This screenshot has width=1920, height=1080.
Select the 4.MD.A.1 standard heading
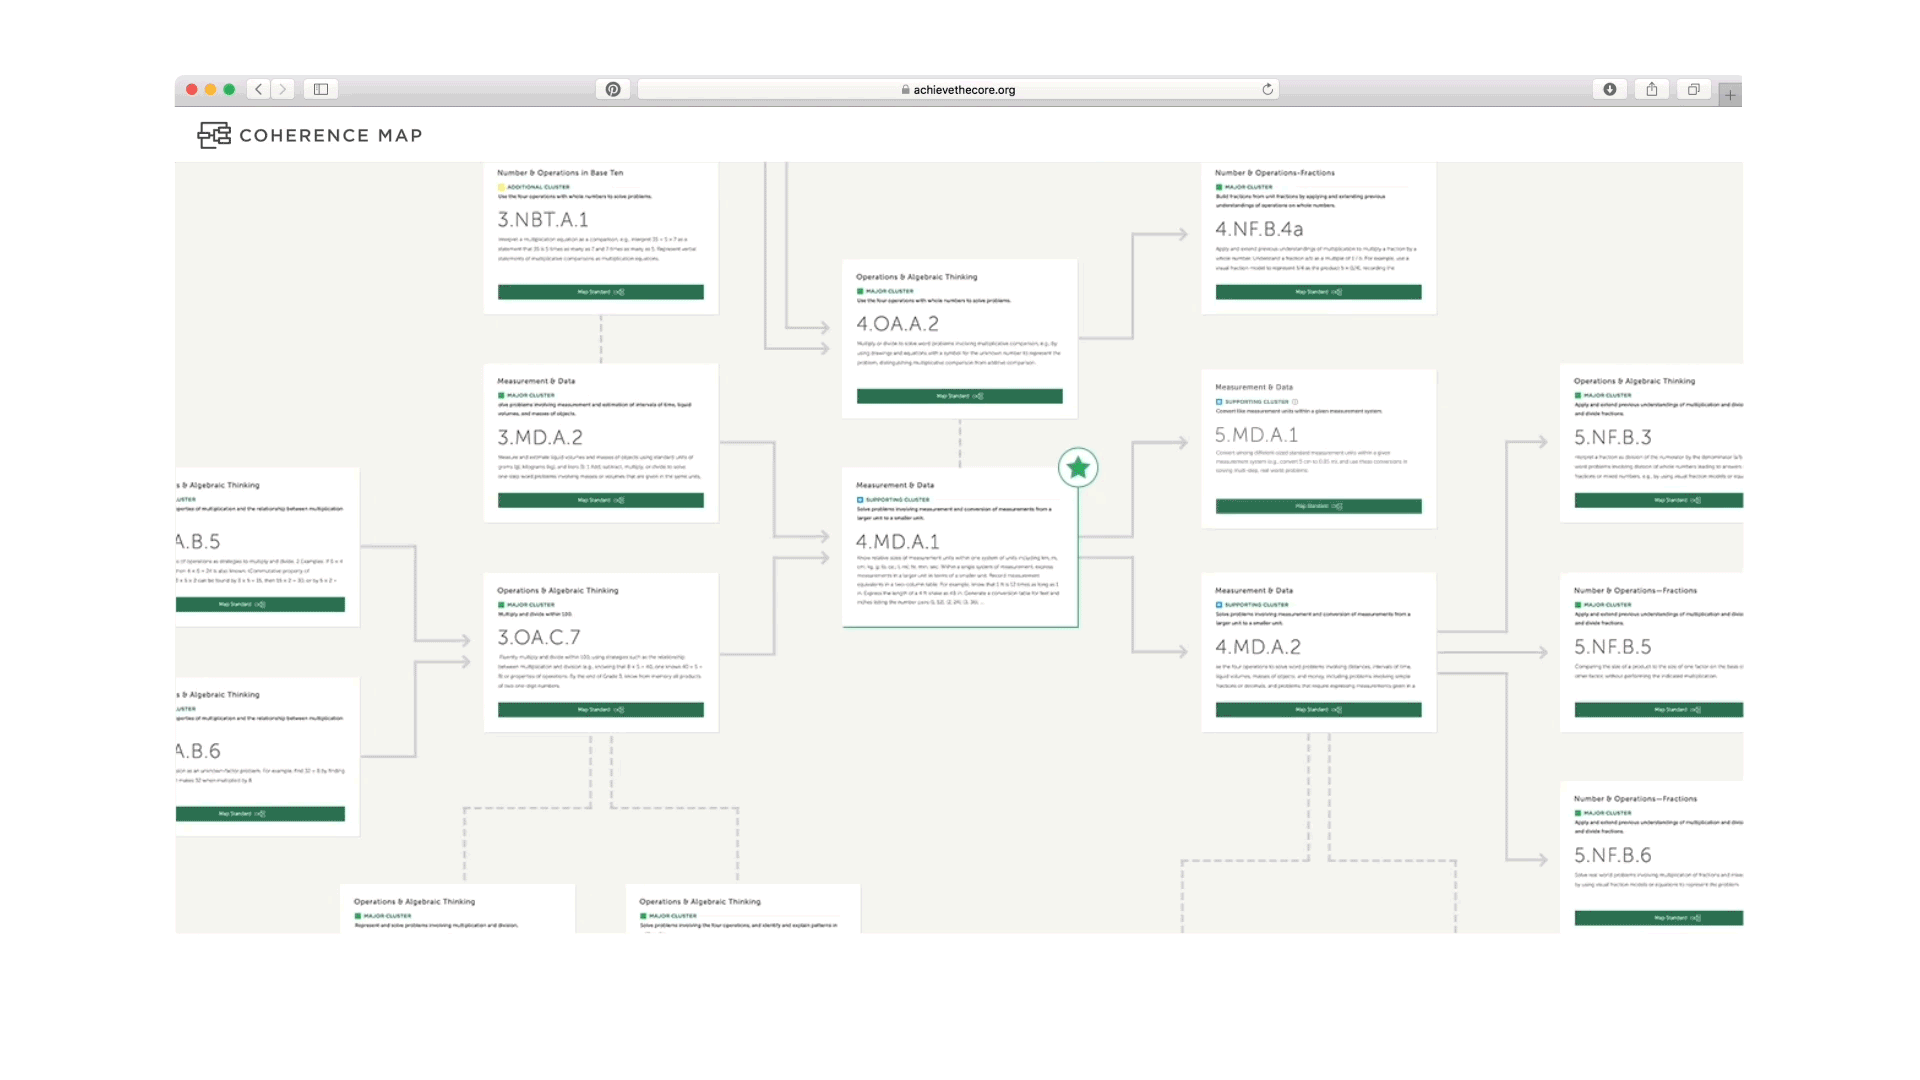click(898, 542)
